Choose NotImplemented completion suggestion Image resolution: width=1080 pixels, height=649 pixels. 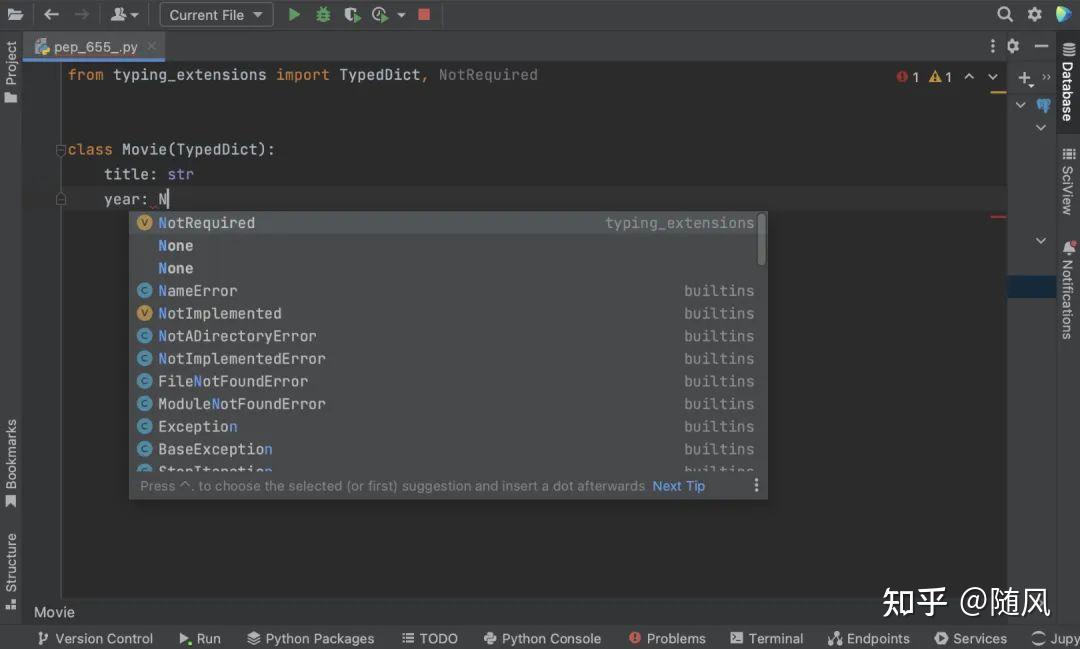445,313
